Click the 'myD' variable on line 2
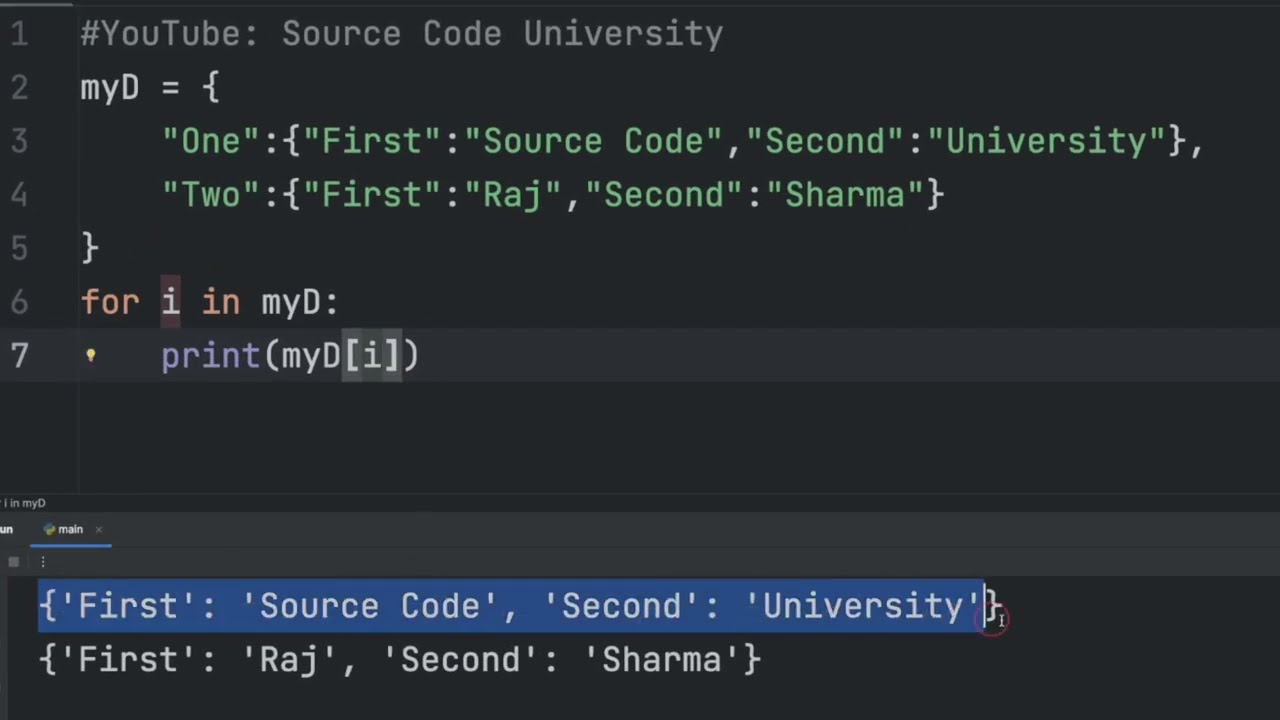The width and height of the screenshot is (1280, 720). [110, 88]
